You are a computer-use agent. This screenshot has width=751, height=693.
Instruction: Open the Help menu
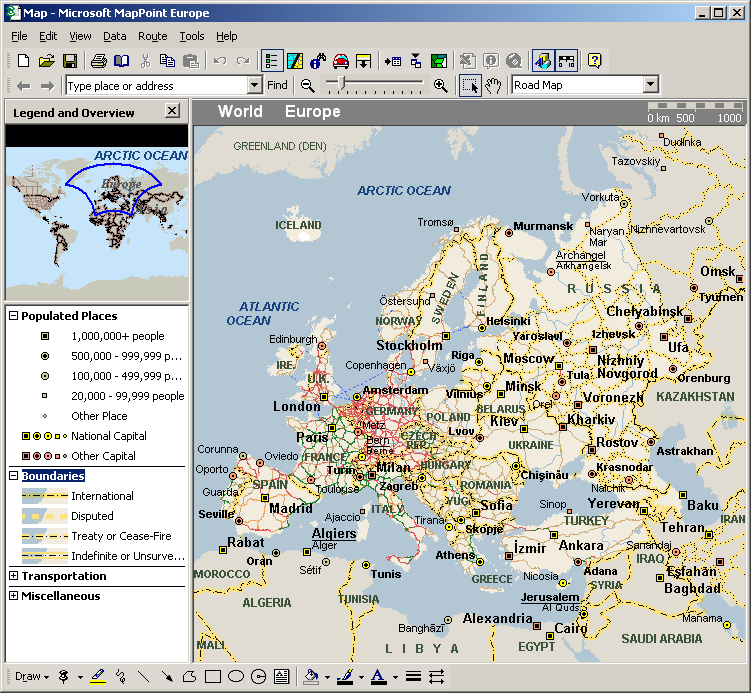[226, 36]
